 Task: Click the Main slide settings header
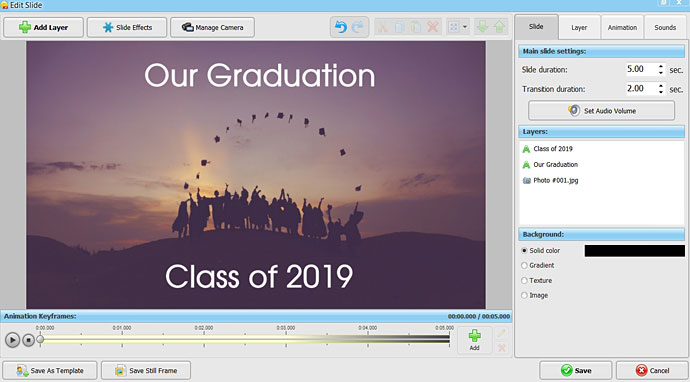(601, 51)
